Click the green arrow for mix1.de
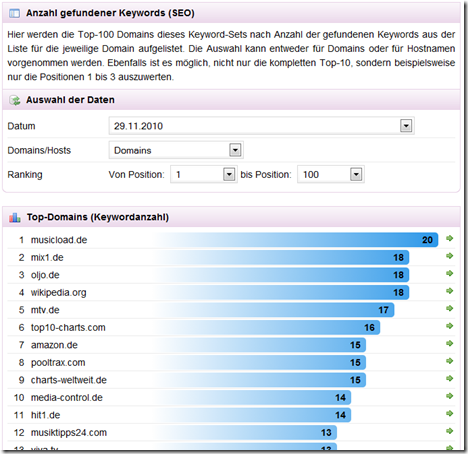The height and width of the screenshot is (454, 468). (x=450, y=256)
